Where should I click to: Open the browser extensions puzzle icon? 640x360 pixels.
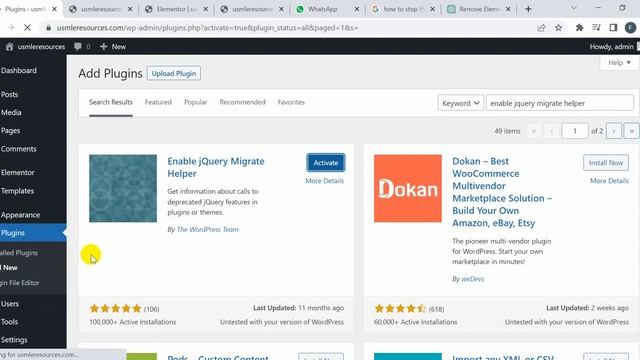(x=579, y=28)
